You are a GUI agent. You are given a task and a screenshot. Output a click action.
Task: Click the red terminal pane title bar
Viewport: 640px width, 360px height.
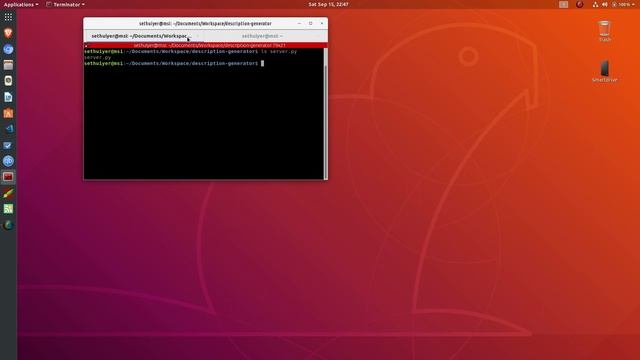pyautogui.click(x=205, y=45)
